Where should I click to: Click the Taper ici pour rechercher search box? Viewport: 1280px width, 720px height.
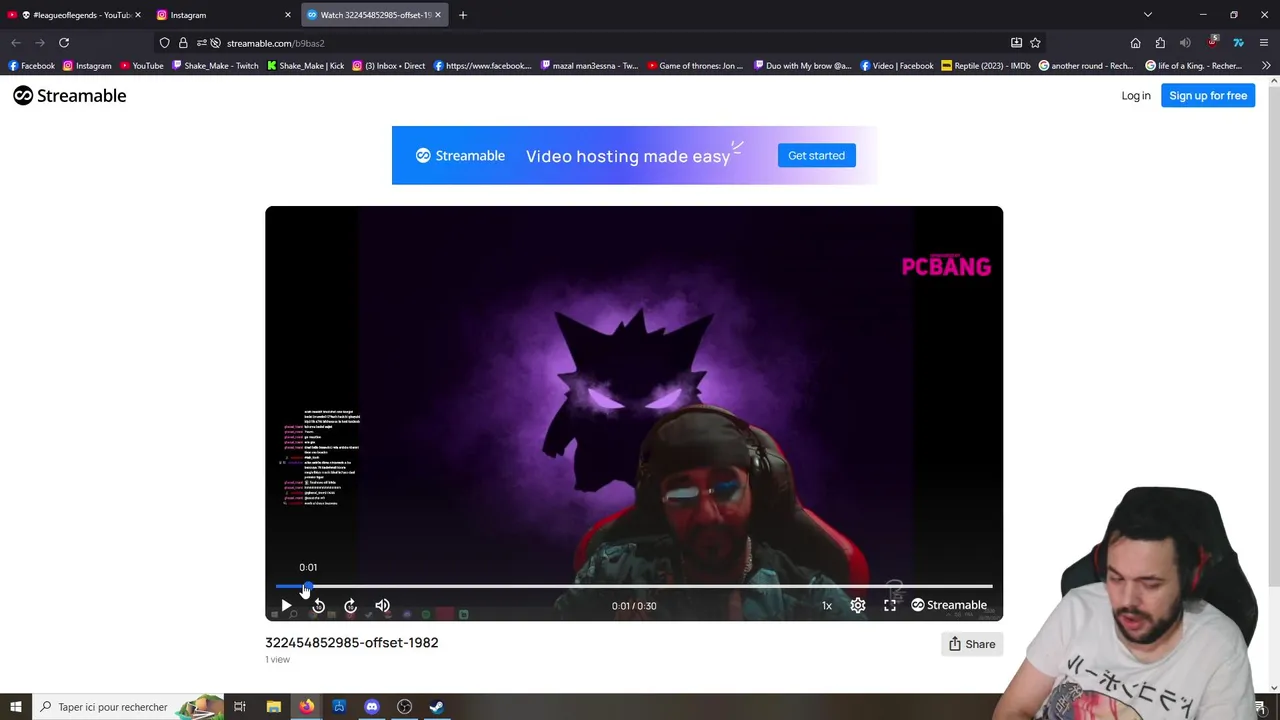coord(128,707)
